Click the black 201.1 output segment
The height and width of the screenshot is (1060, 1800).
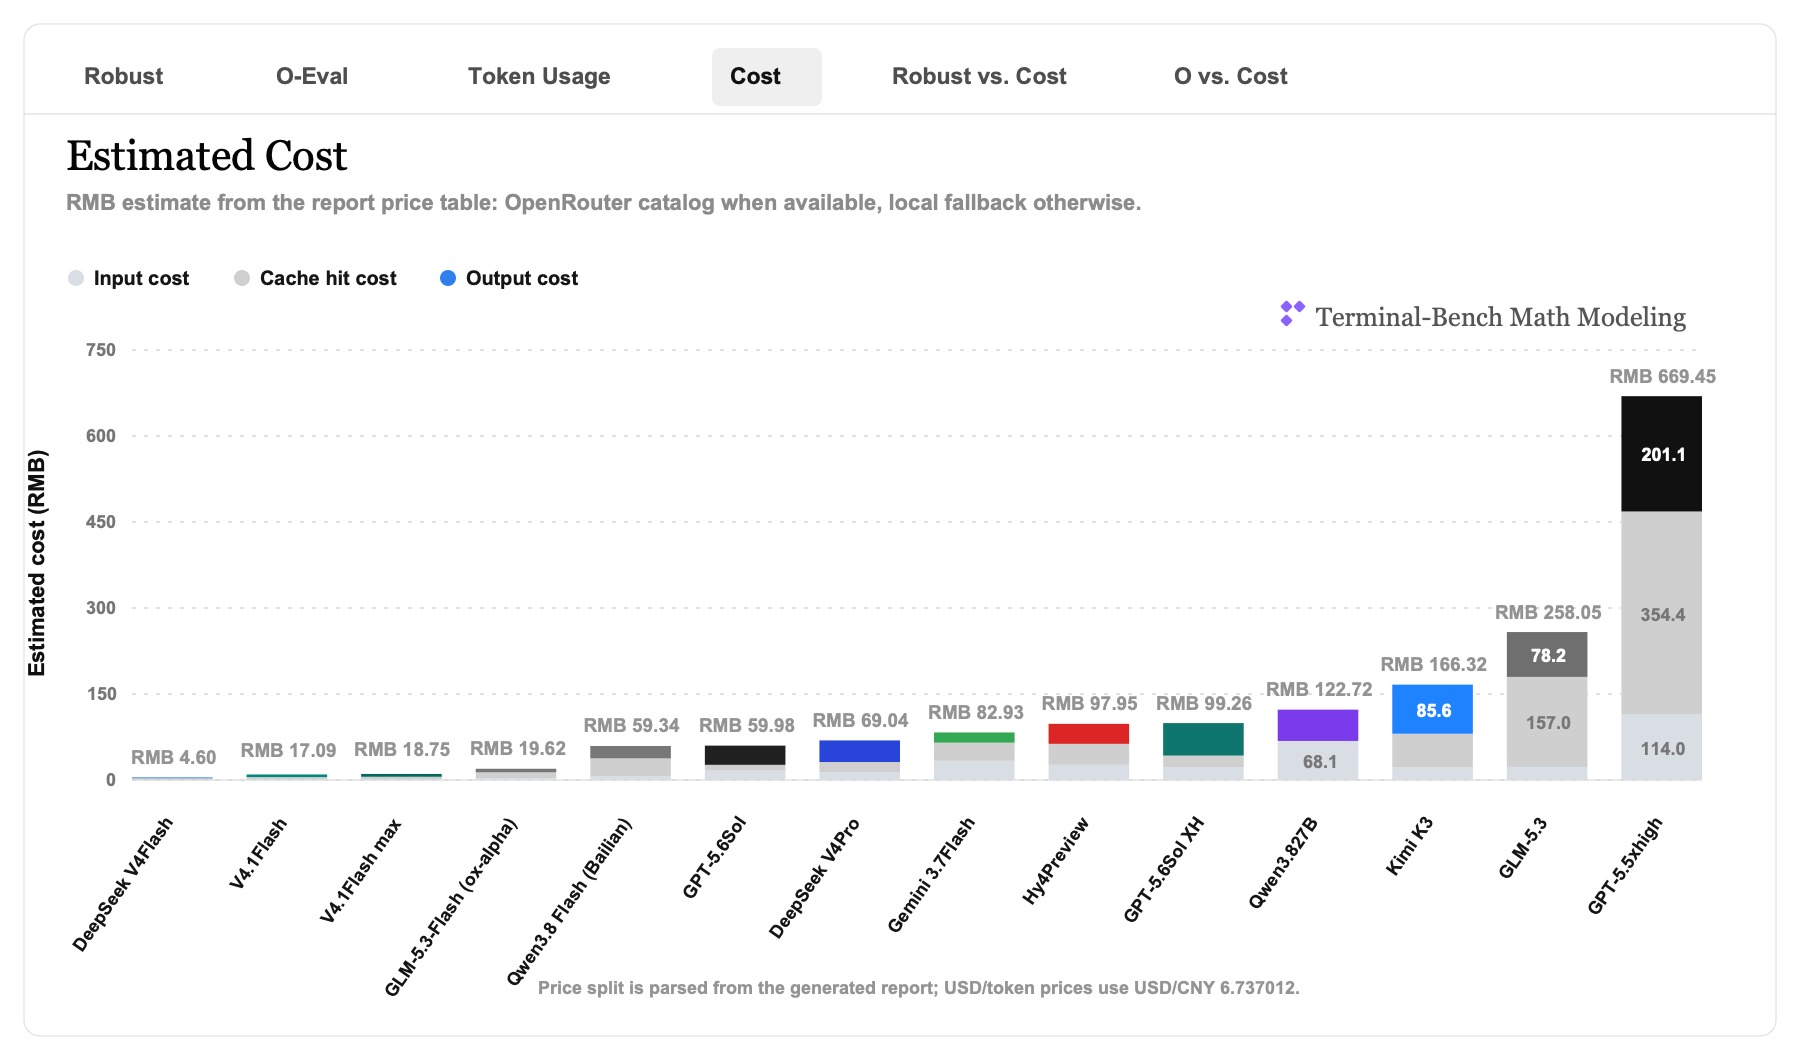tap(1661, 454)
